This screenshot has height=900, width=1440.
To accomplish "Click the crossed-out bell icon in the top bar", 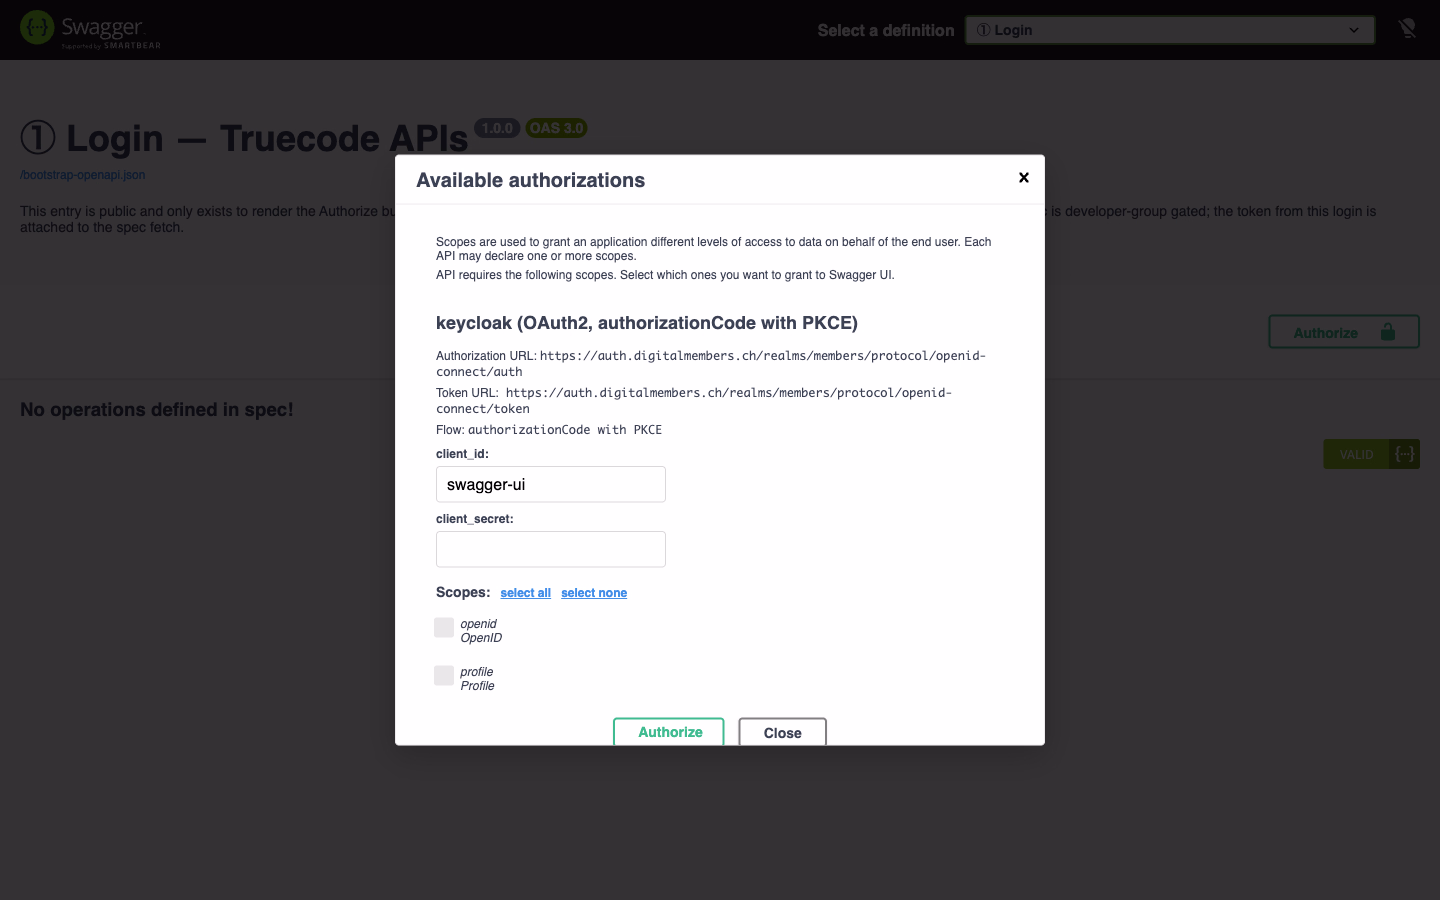I will point(1407,29).
